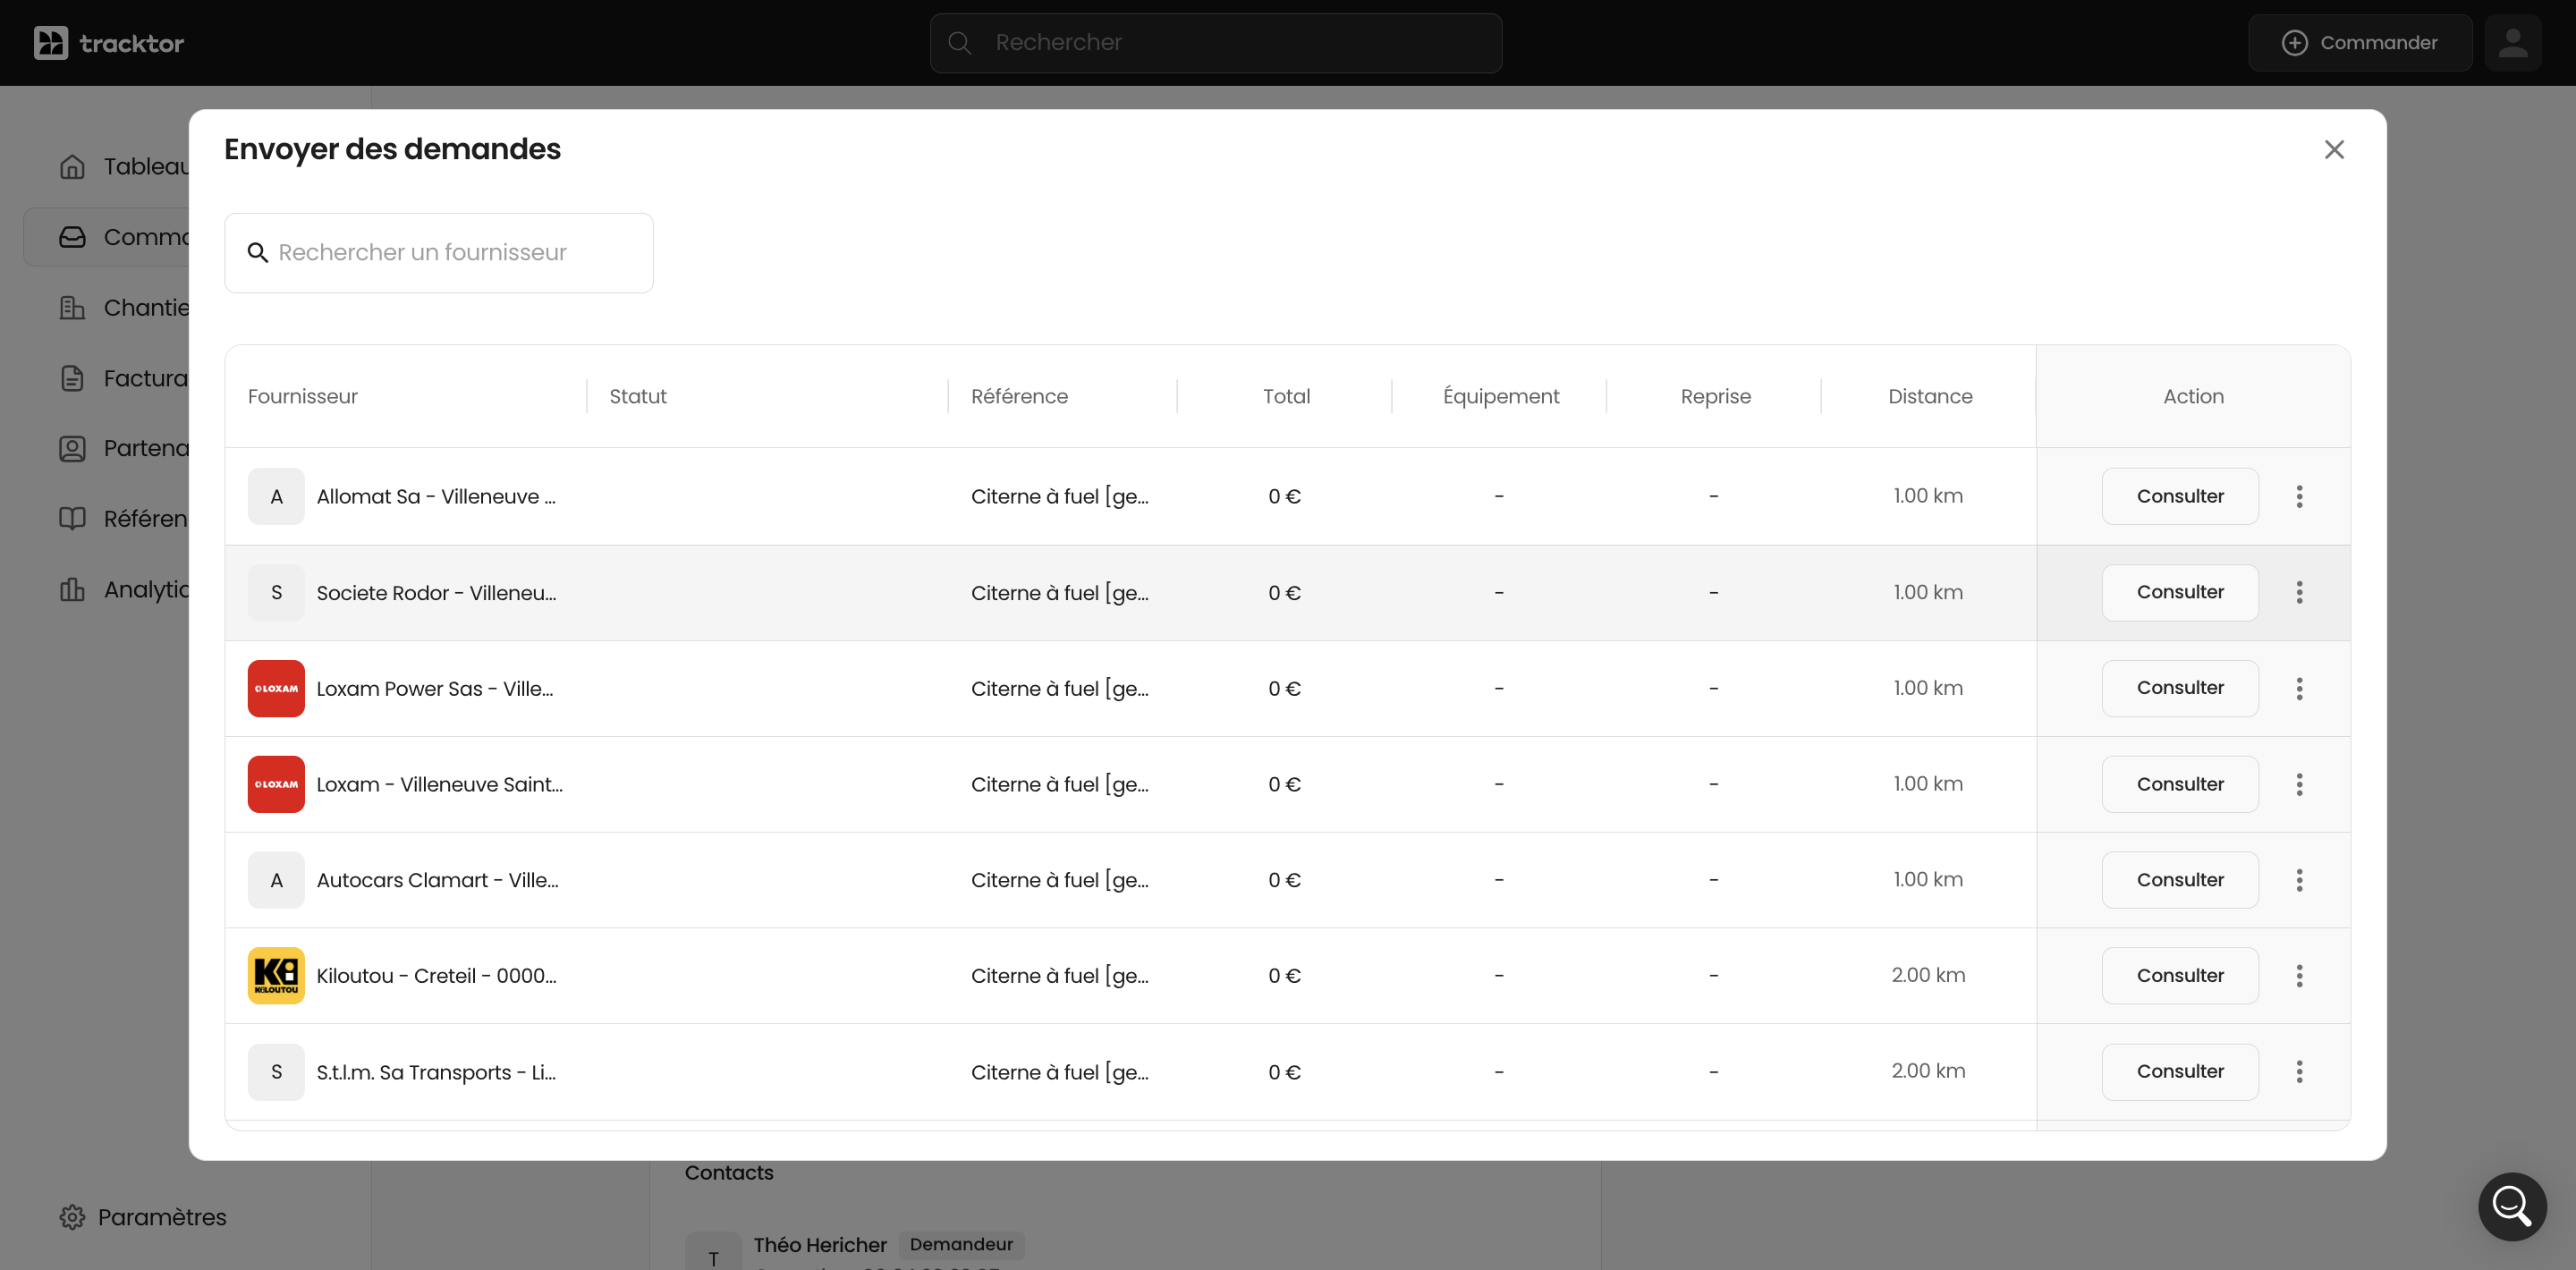The width and height of the screenshot is (2576, 1270).
Task: Open Analytics in the sidebar
Action: point(124,589)
